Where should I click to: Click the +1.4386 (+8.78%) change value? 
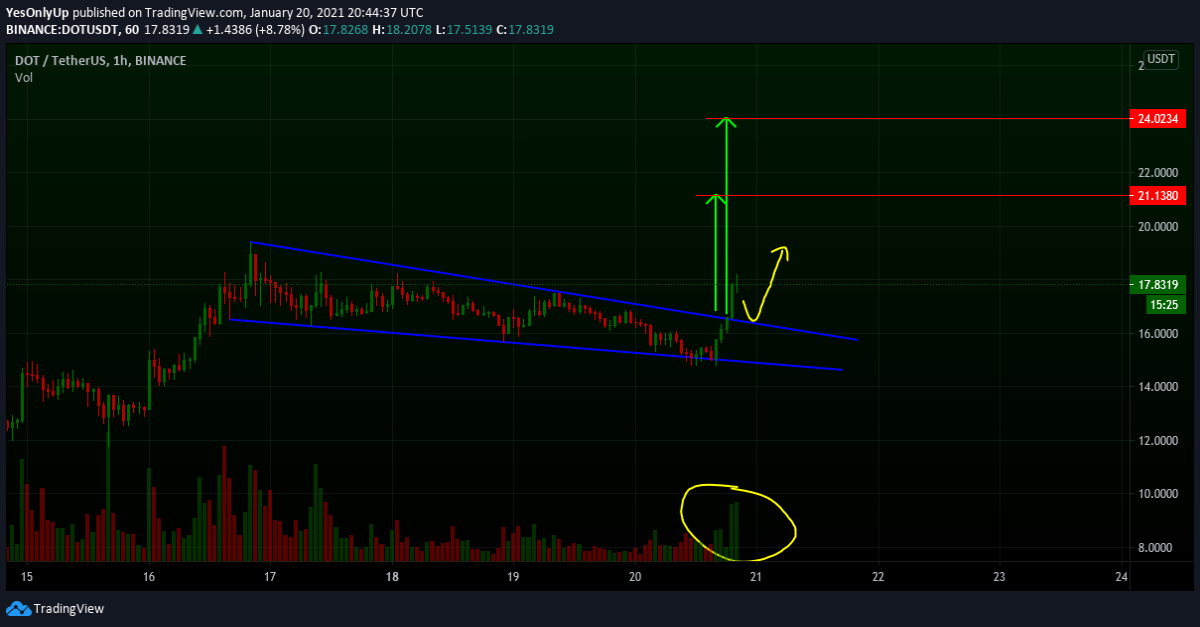[x=255, y=29]
